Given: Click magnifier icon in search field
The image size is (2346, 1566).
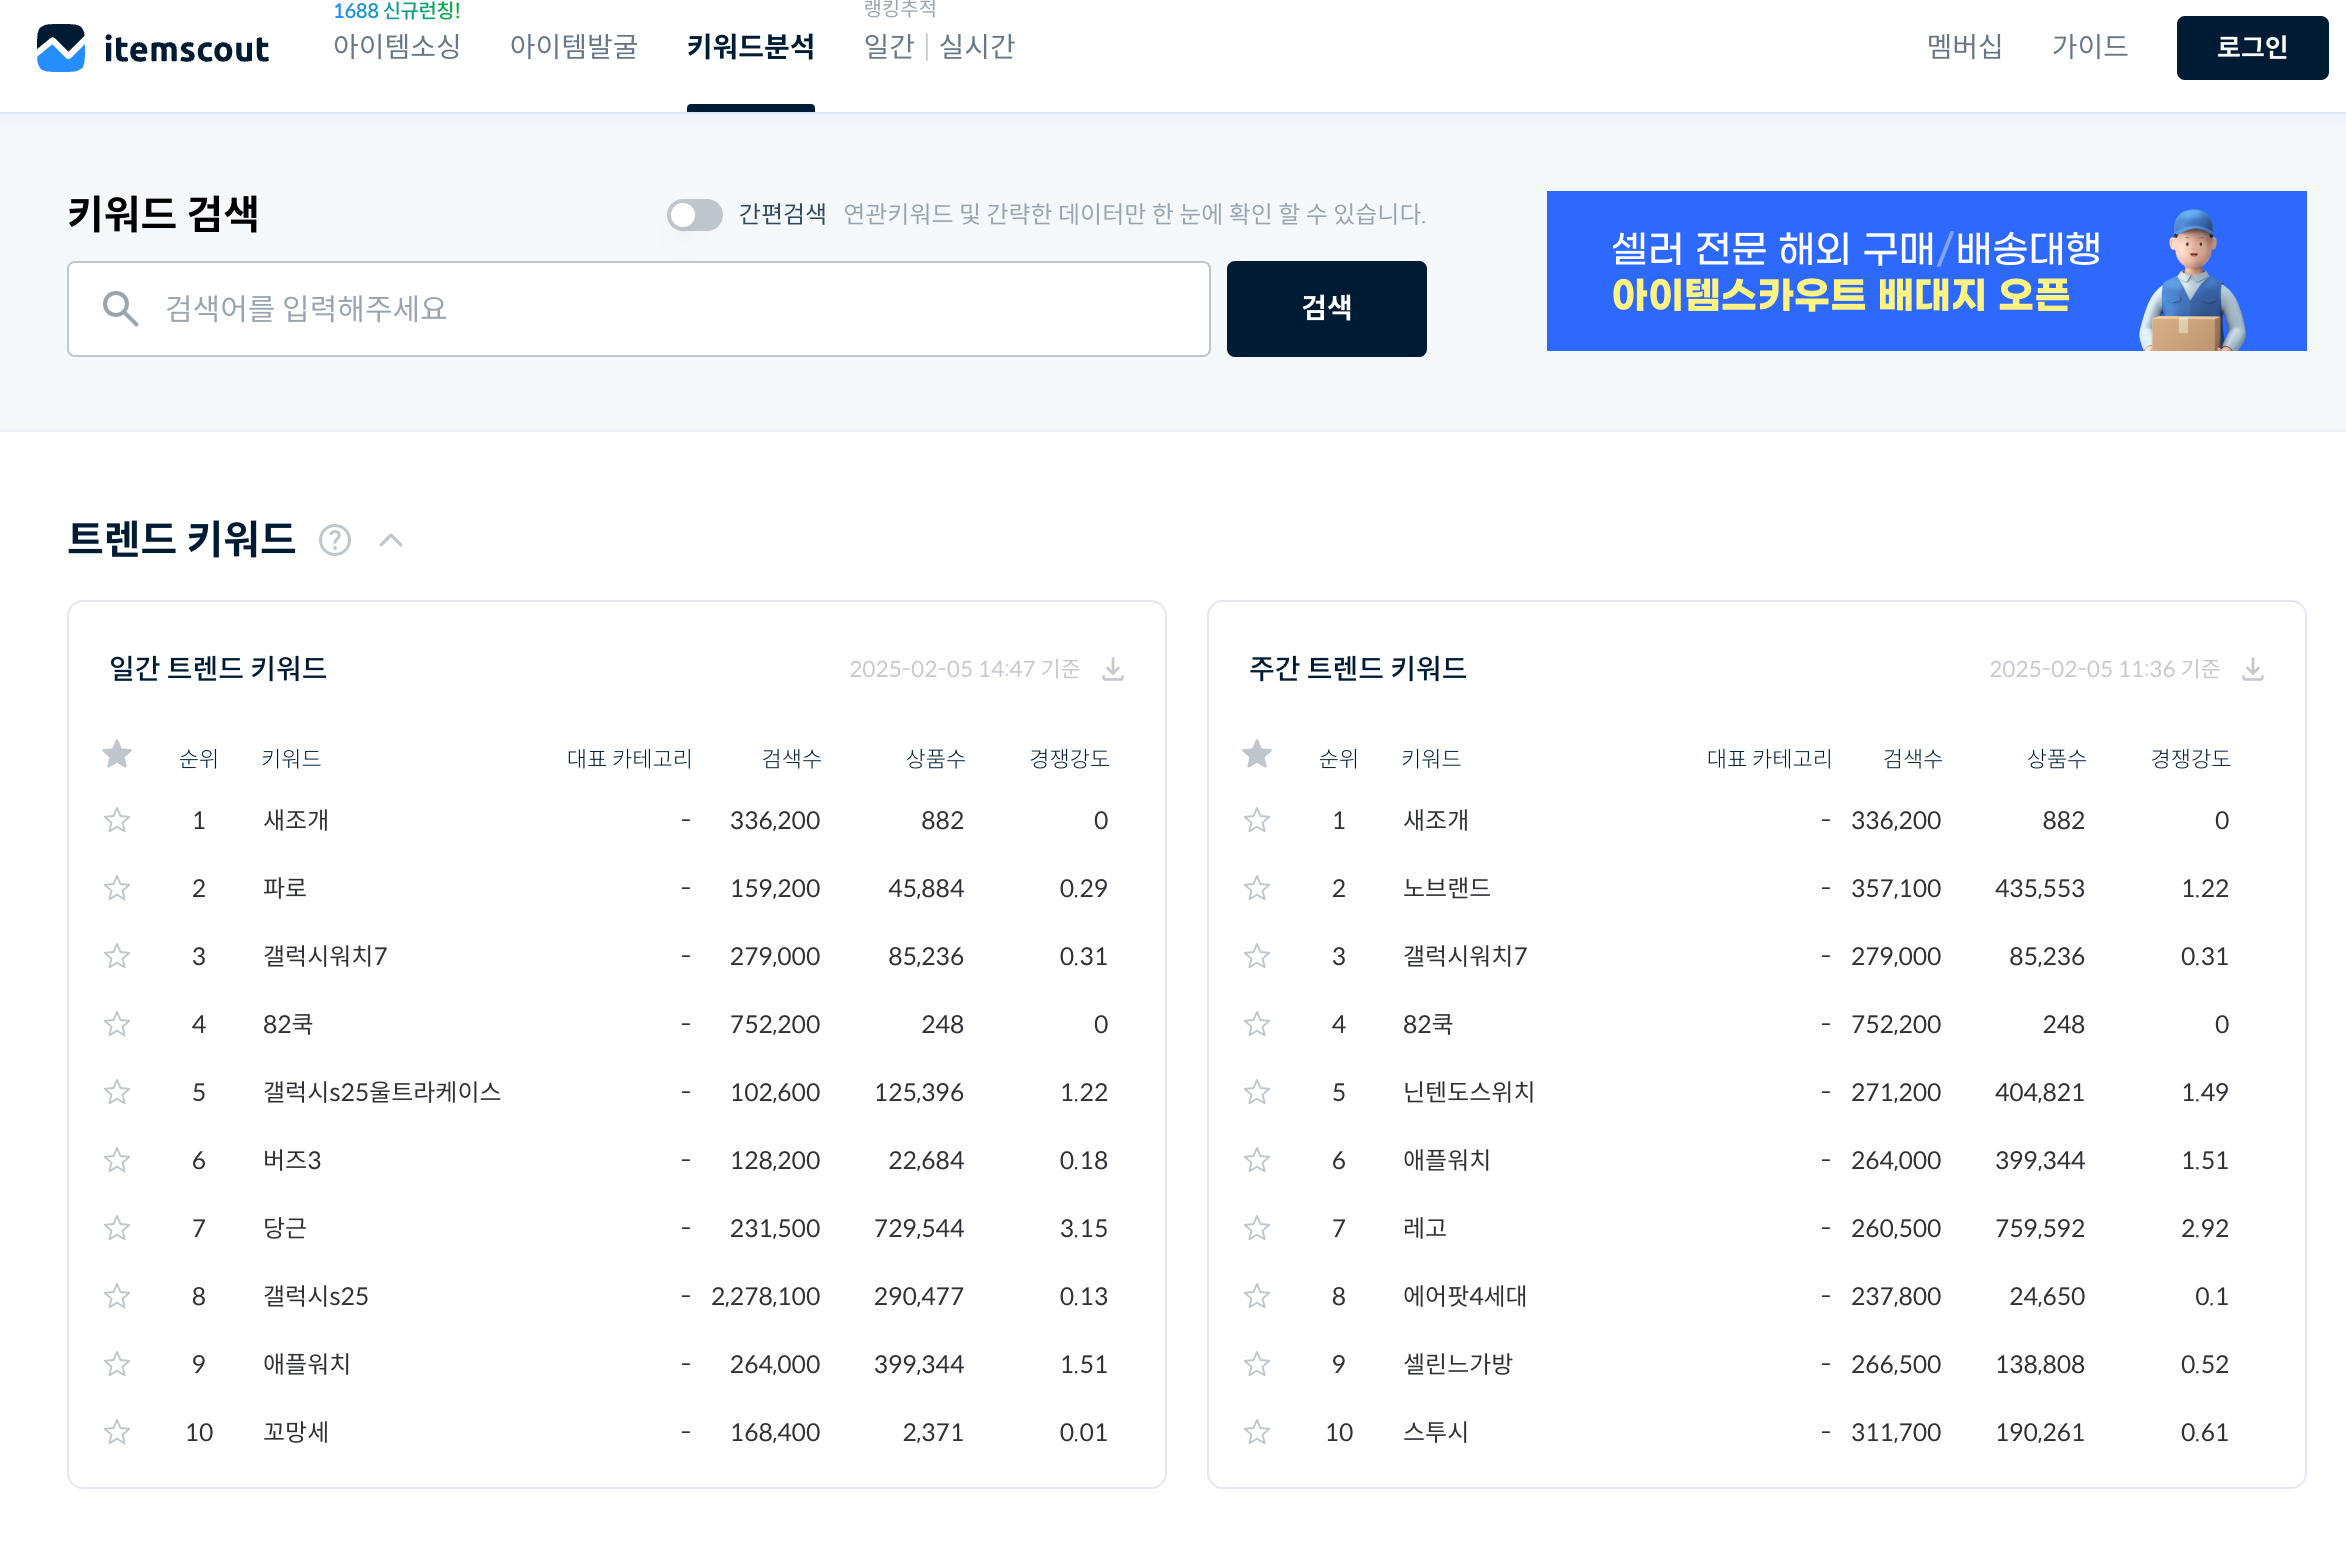Looking at the screenshot, I should 120,309.
